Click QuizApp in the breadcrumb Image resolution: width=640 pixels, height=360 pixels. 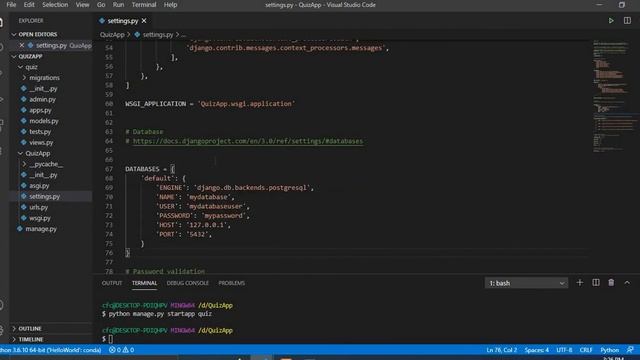(x=112, y=35)
